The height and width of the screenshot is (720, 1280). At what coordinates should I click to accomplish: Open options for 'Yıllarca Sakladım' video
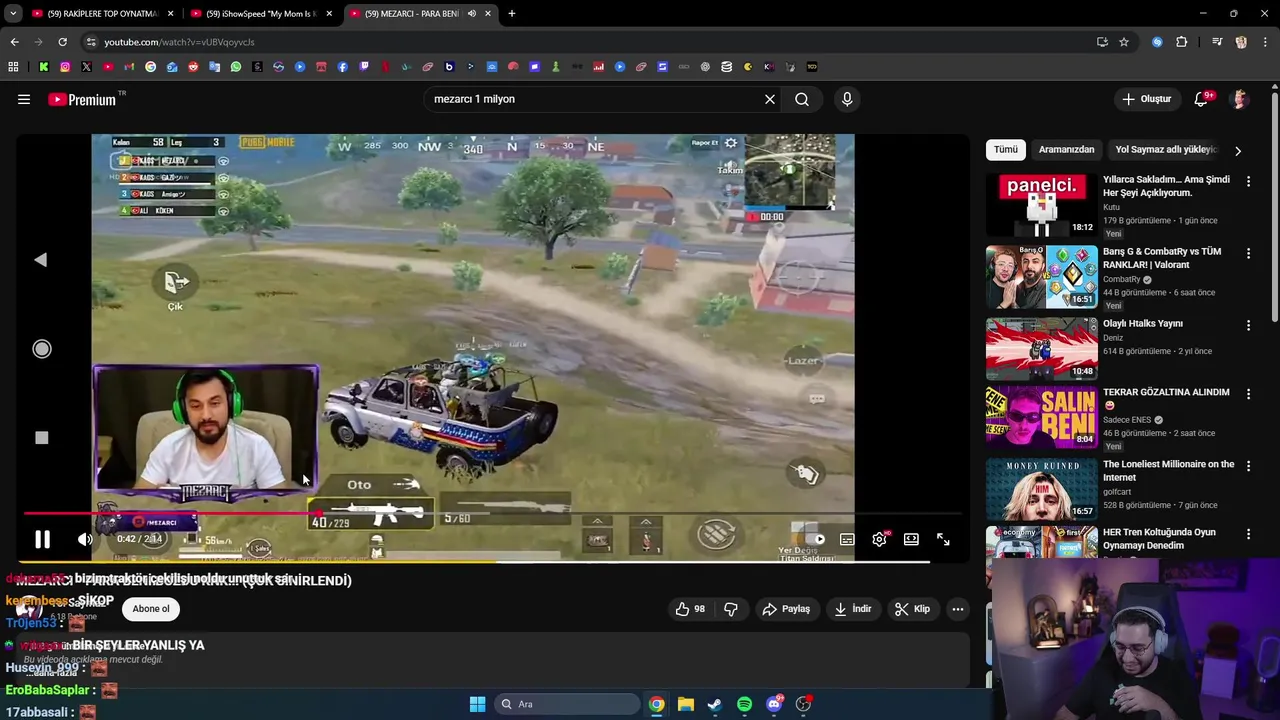1248,181
